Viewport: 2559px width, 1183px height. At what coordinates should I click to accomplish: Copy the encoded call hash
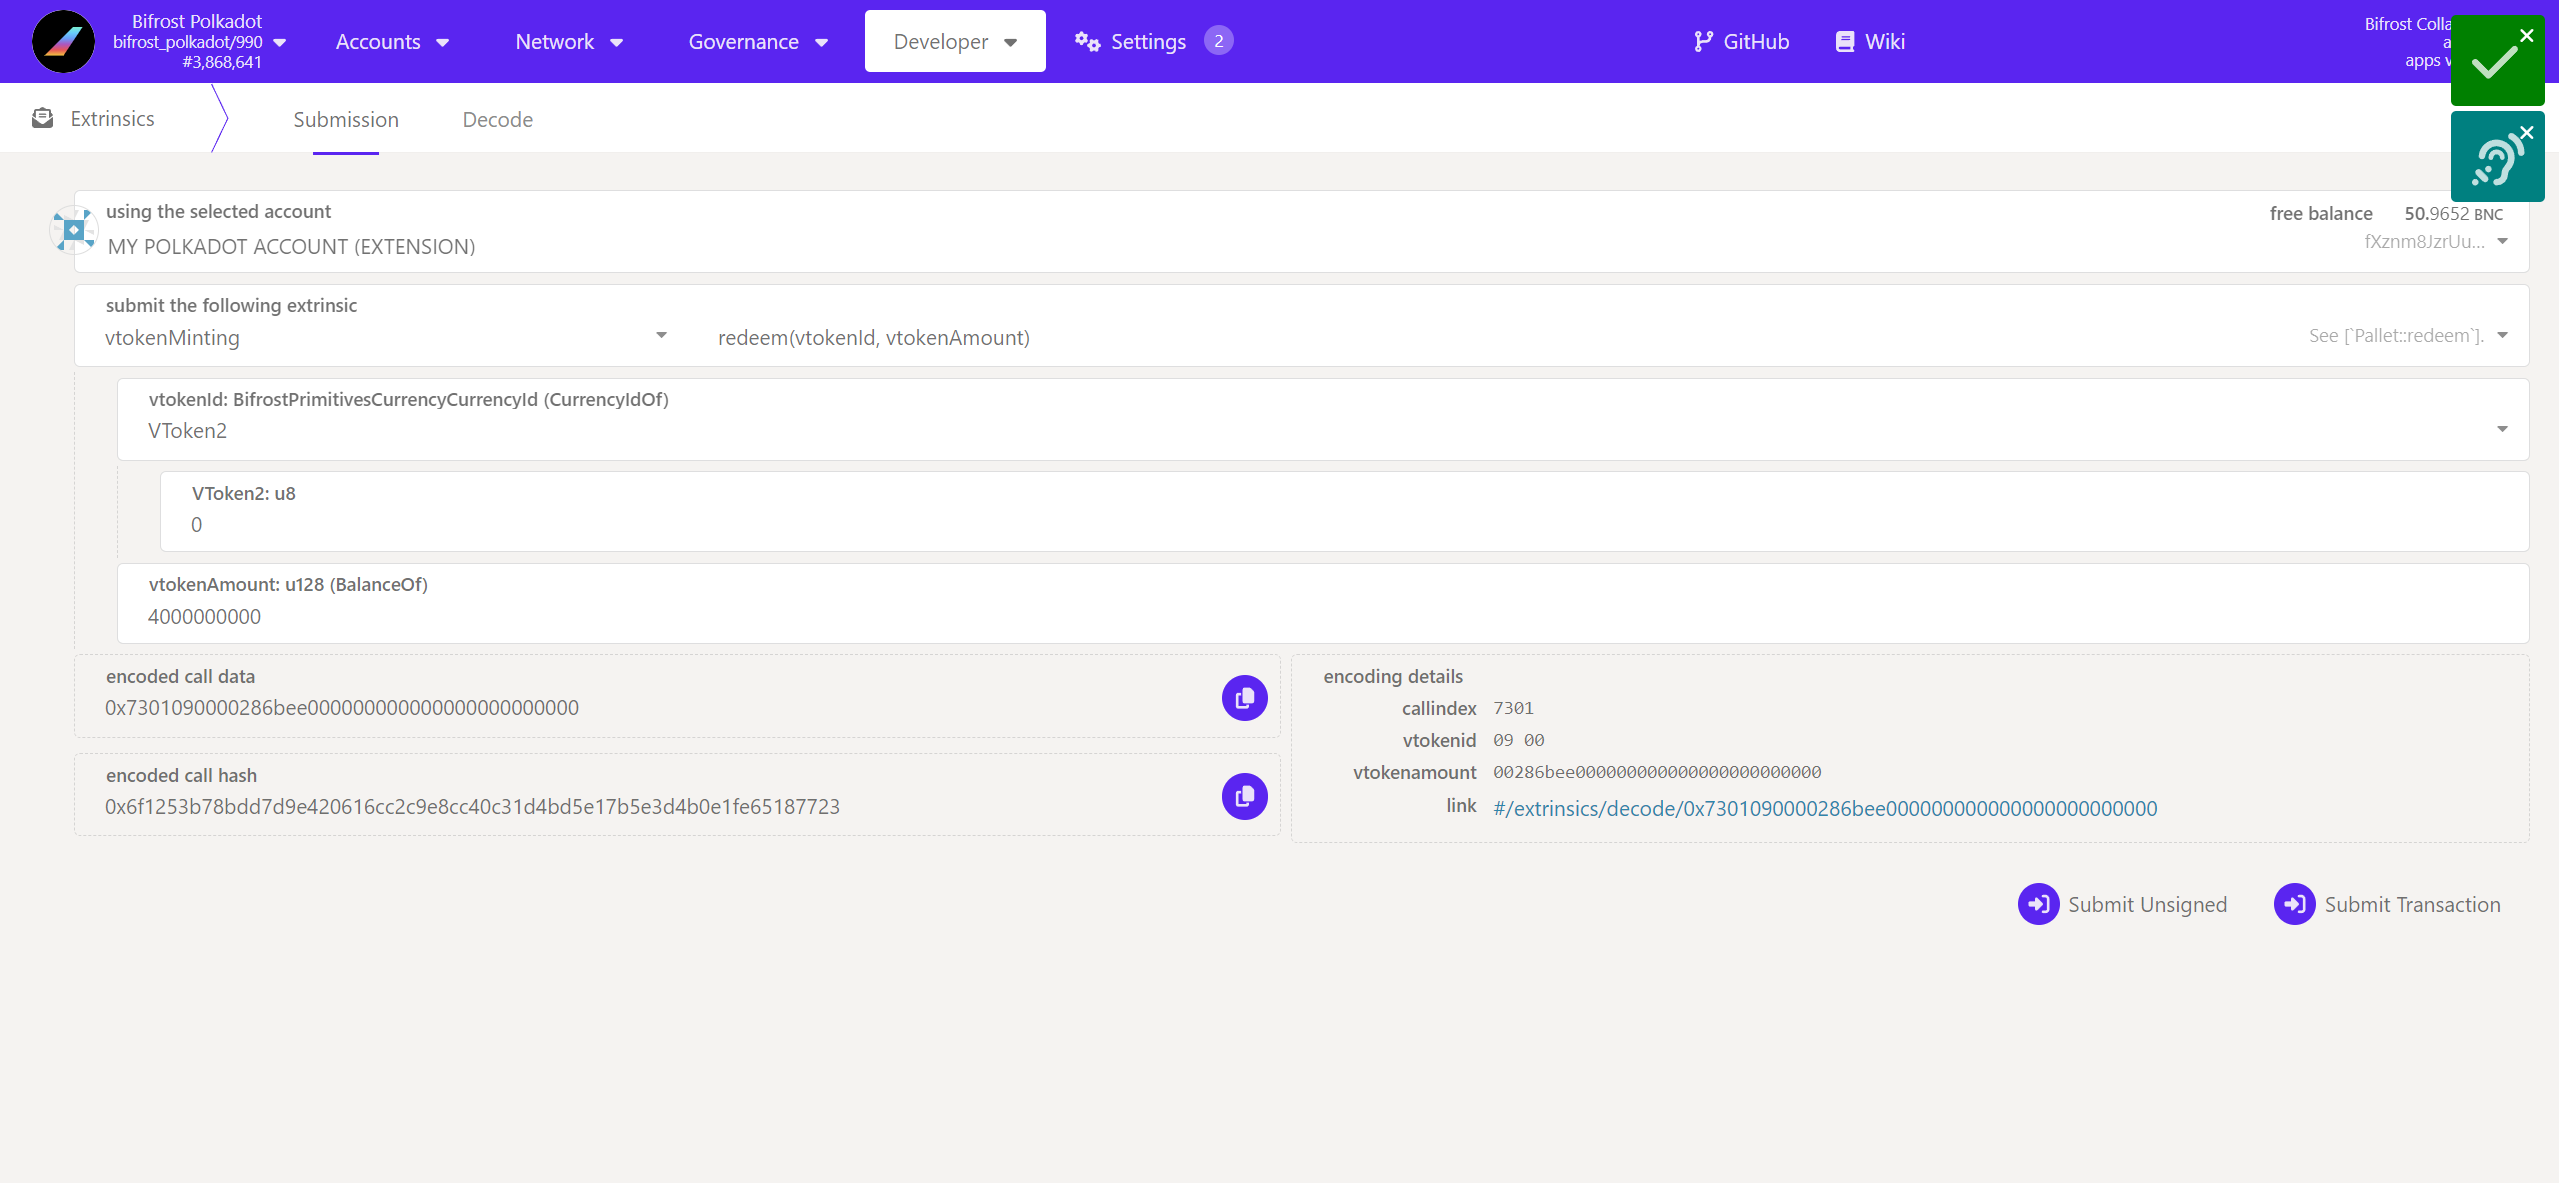(x=1244, y=797)
